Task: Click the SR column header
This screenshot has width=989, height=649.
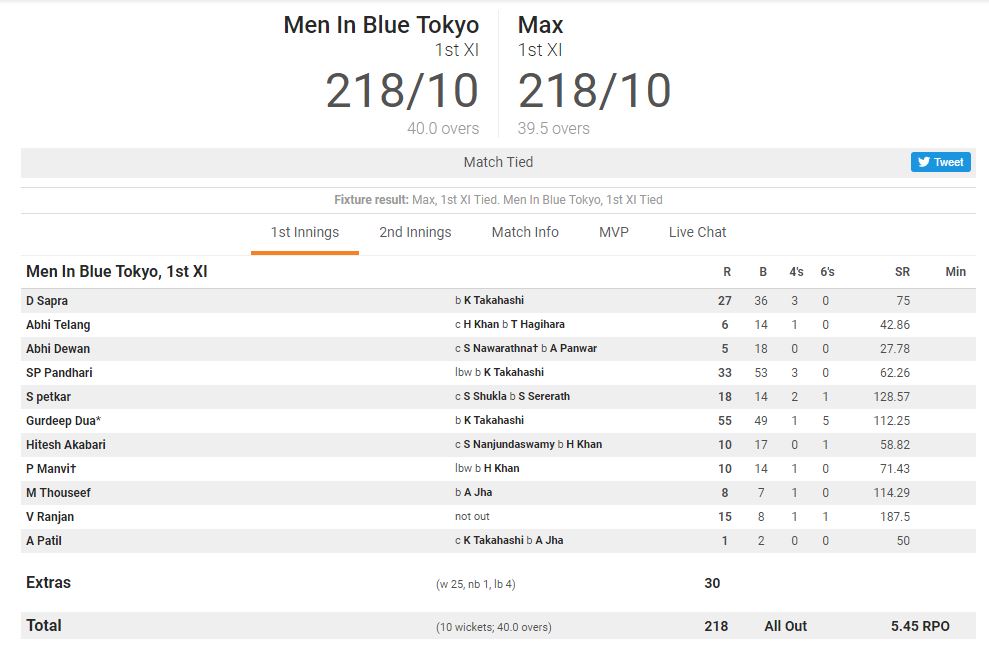Action: point(902,271)
